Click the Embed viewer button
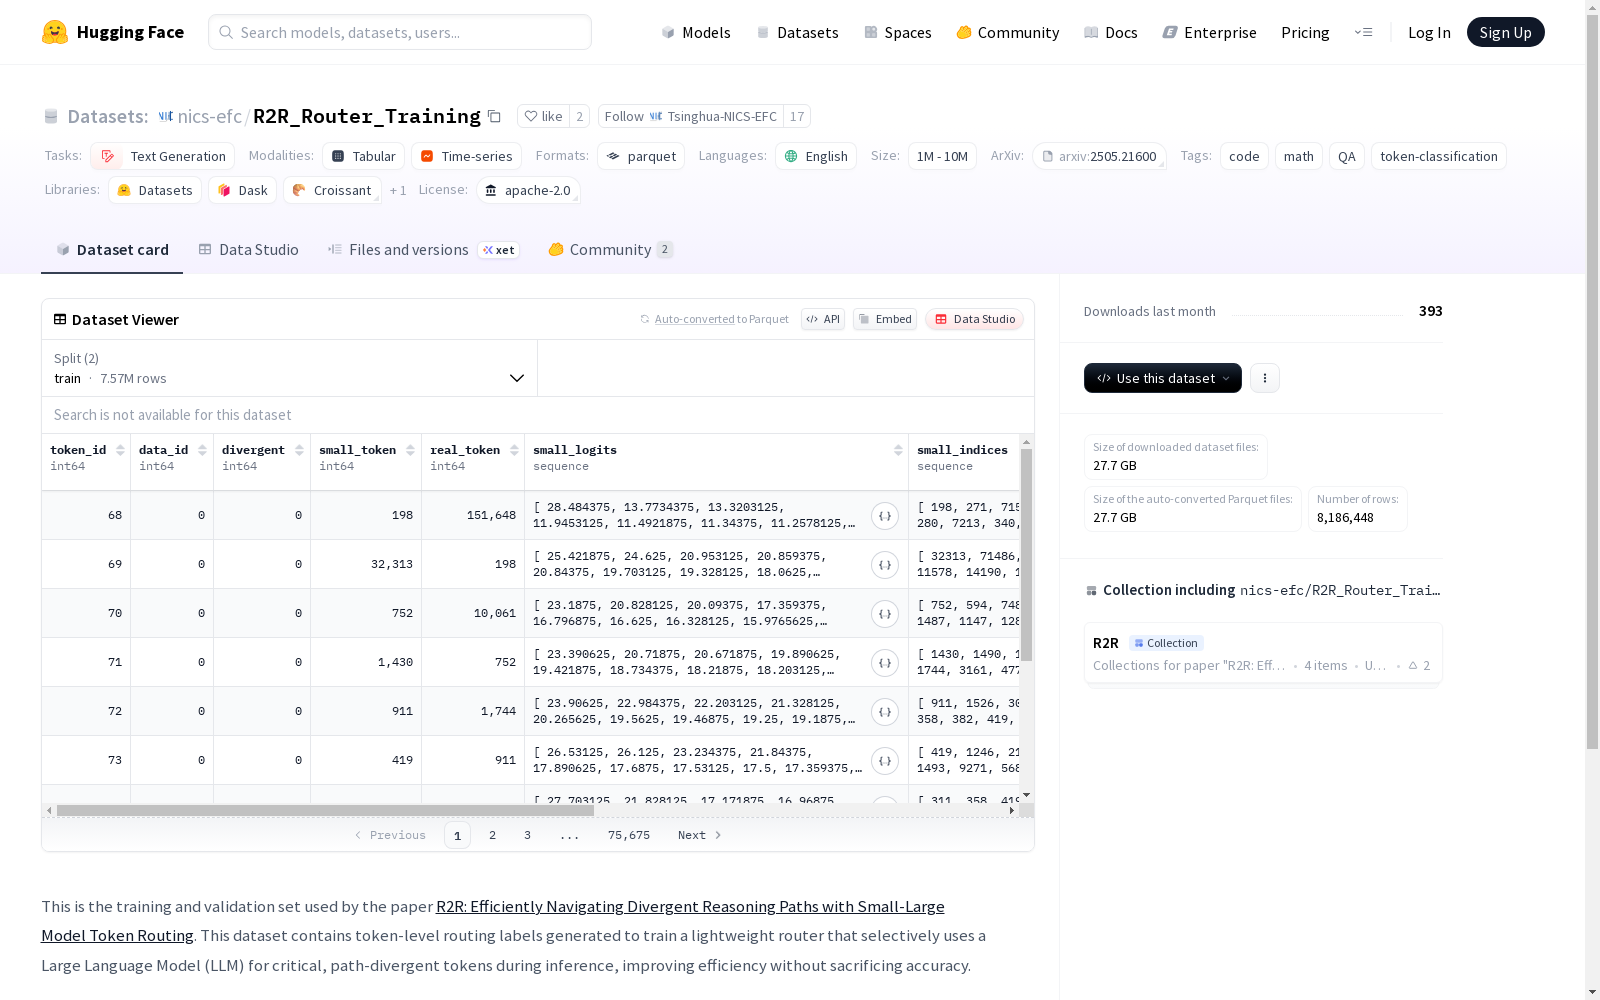Screen dimensions: 1600x1000 (885, 319)
